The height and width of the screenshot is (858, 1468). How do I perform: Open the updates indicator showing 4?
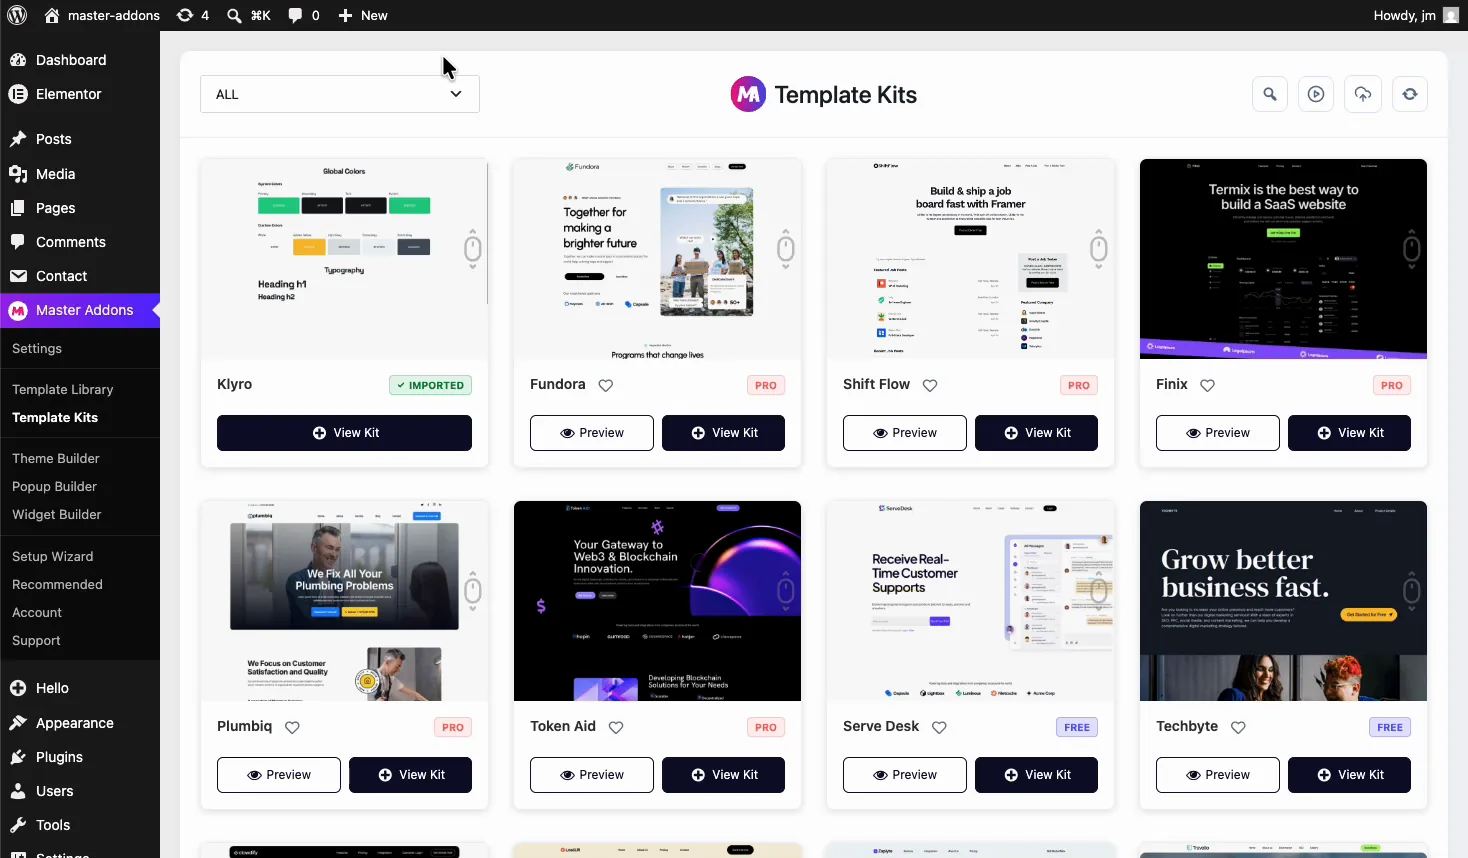193,15
